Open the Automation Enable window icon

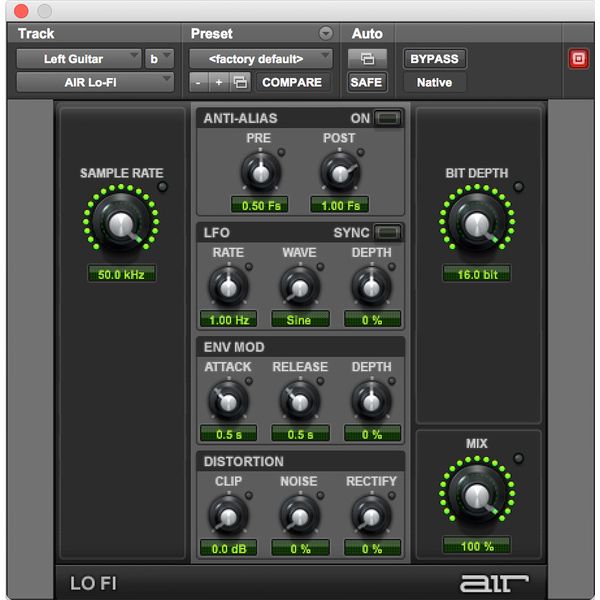click(x=367, y=59)
